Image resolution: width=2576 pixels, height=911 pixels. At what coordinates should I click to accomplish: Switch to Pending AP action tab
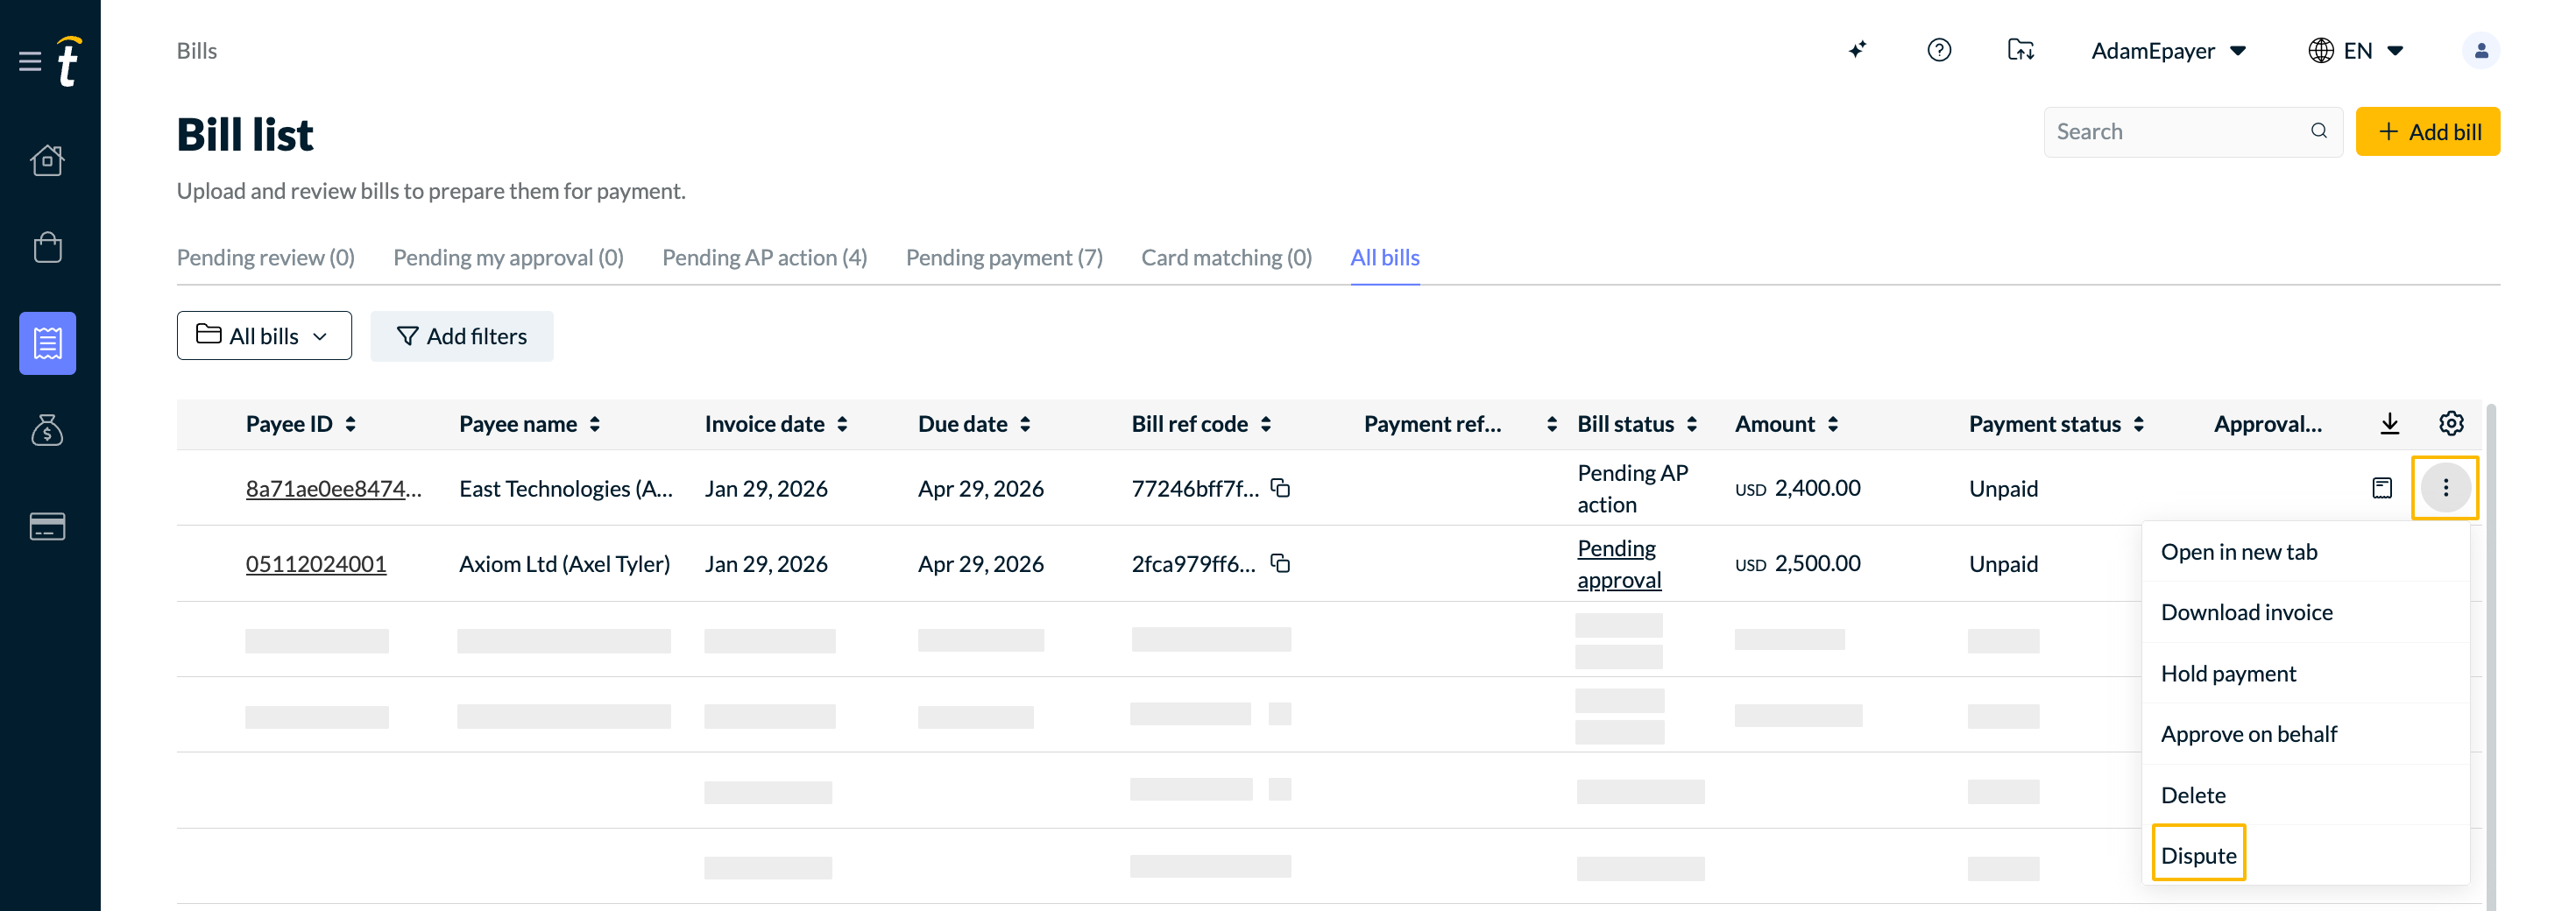pos(764,258)
